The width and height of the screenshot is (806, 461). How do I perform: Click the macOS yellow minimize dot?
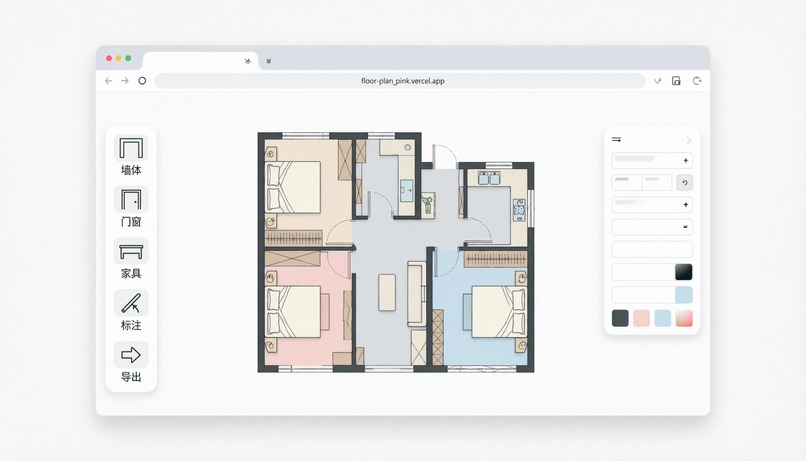tap(119, 58)
